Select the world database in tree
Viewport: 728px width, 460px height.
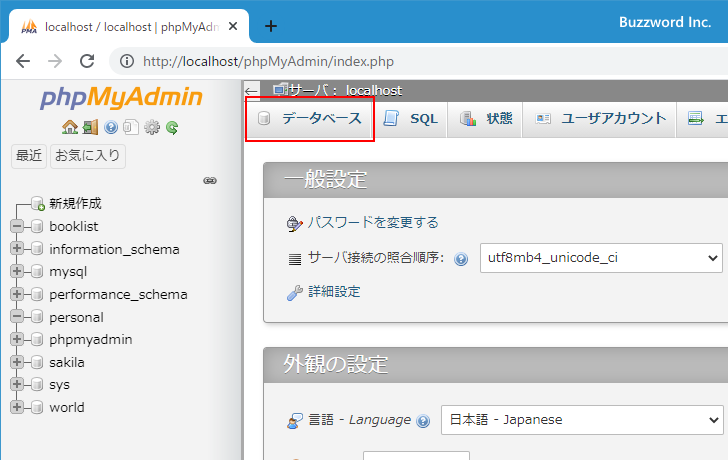67,407
